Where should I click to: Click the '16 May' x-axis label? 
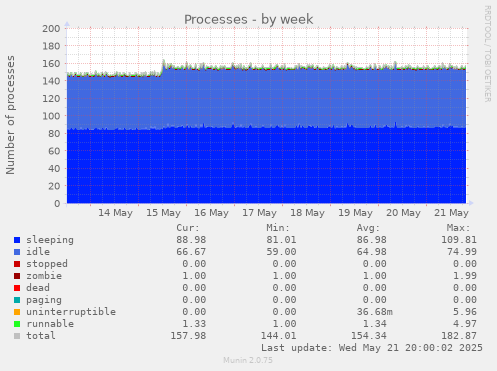click(x=211, y=213)
